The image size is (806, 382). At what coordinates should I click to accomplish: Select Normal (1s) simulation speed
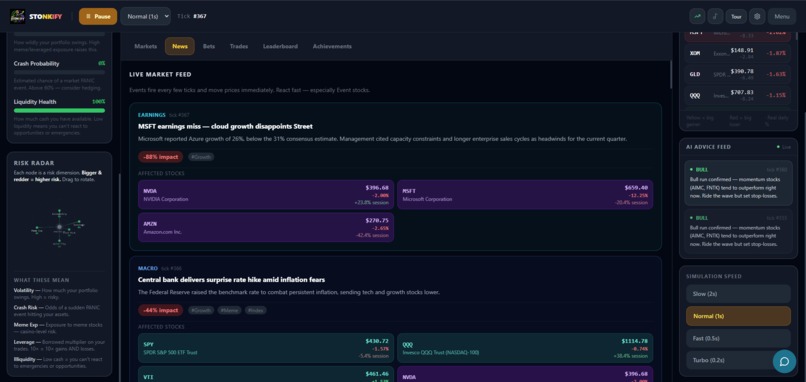[x=738, y=316]
